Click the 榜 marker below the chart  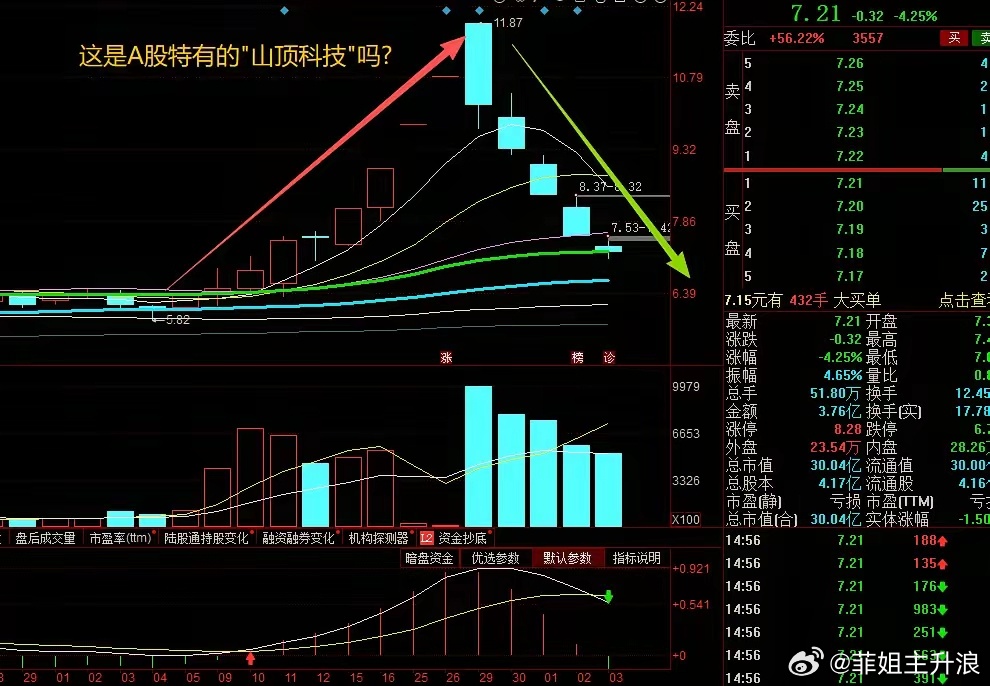pos(578,358)
